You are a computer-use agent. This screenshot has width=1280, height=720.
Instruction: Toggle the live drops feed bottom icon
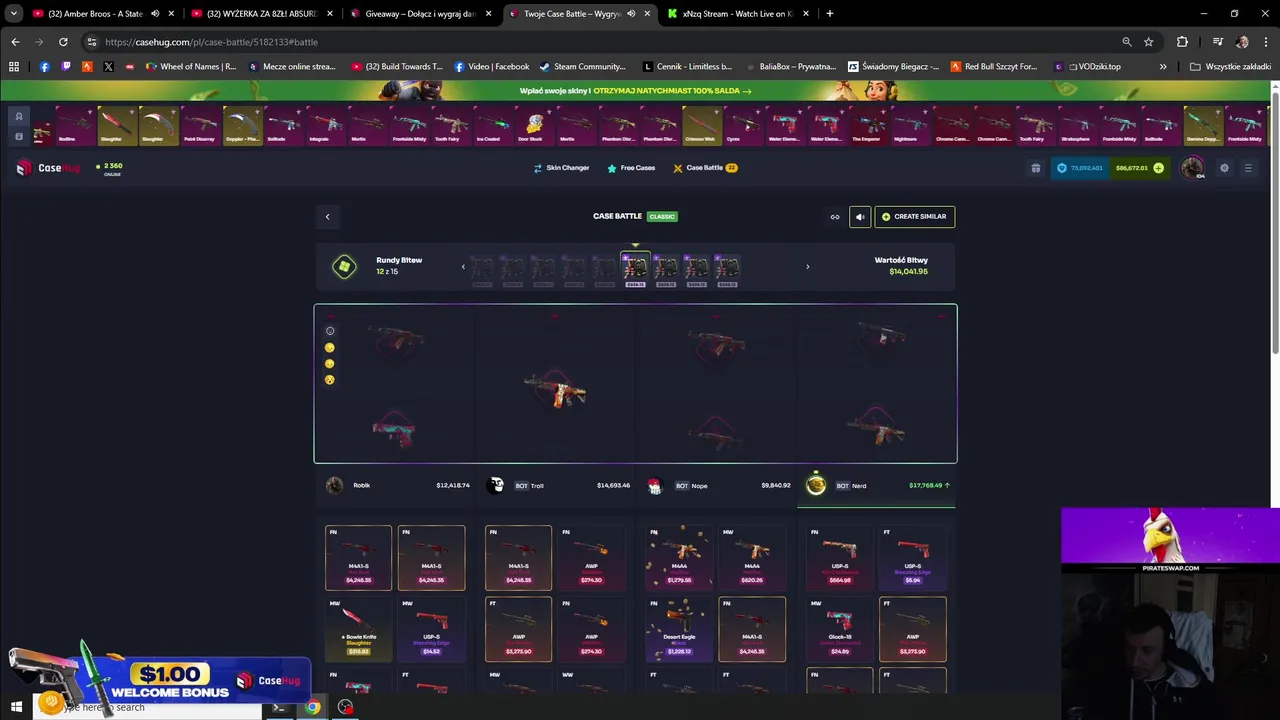click(x=18, y=136)
